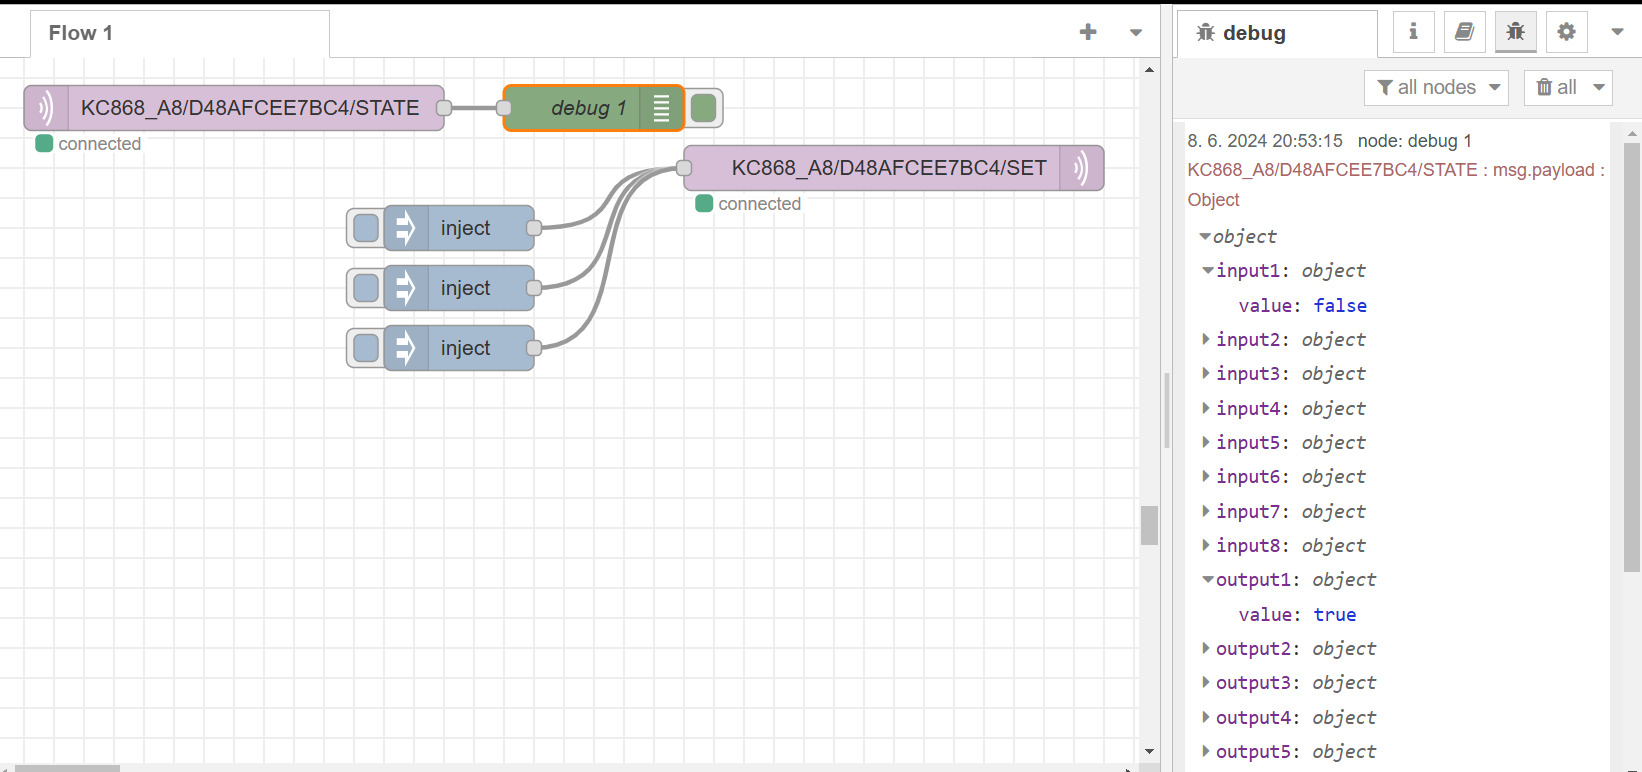Expand the input2 object entry
The height and width of the screenshot is (772, 1642).
(x=1206, y=340)
